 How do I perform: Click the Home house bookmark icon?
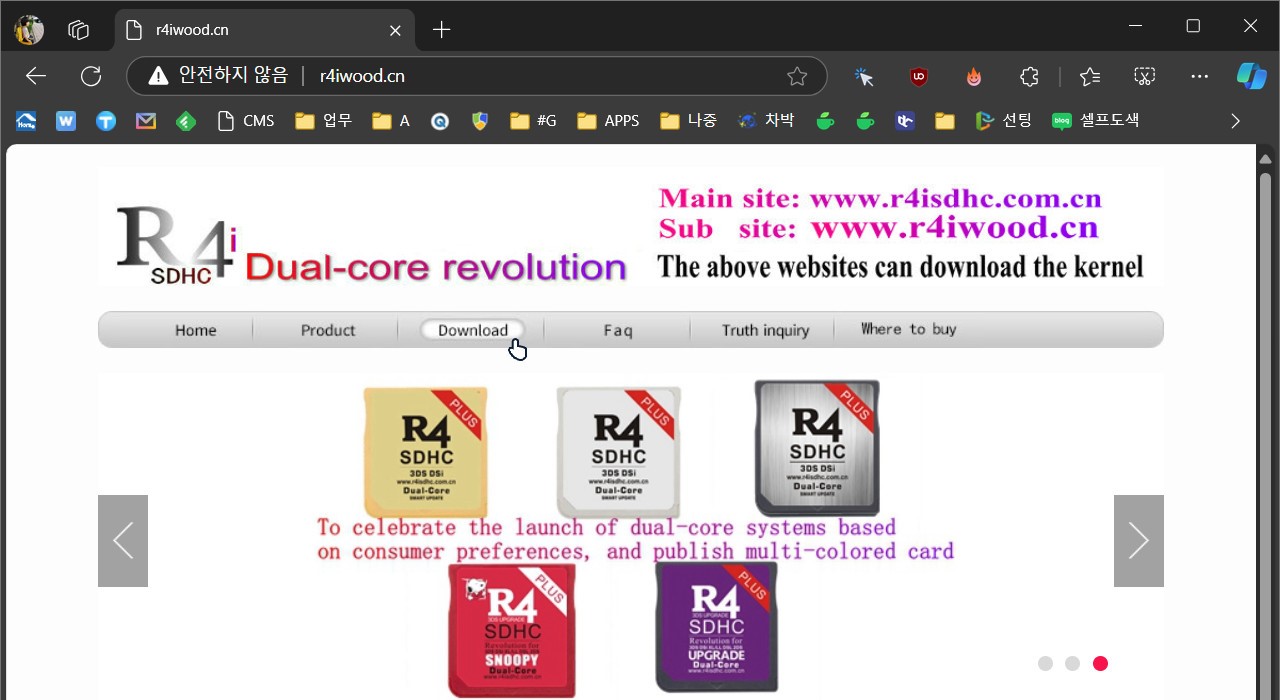click(x=26, y=121)
